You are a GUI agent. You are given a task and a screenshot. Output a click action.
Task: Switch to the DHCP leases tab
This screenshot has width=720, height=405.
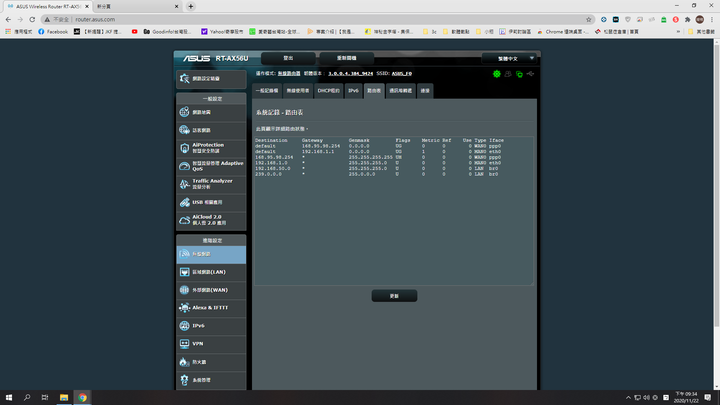[329, 91]
